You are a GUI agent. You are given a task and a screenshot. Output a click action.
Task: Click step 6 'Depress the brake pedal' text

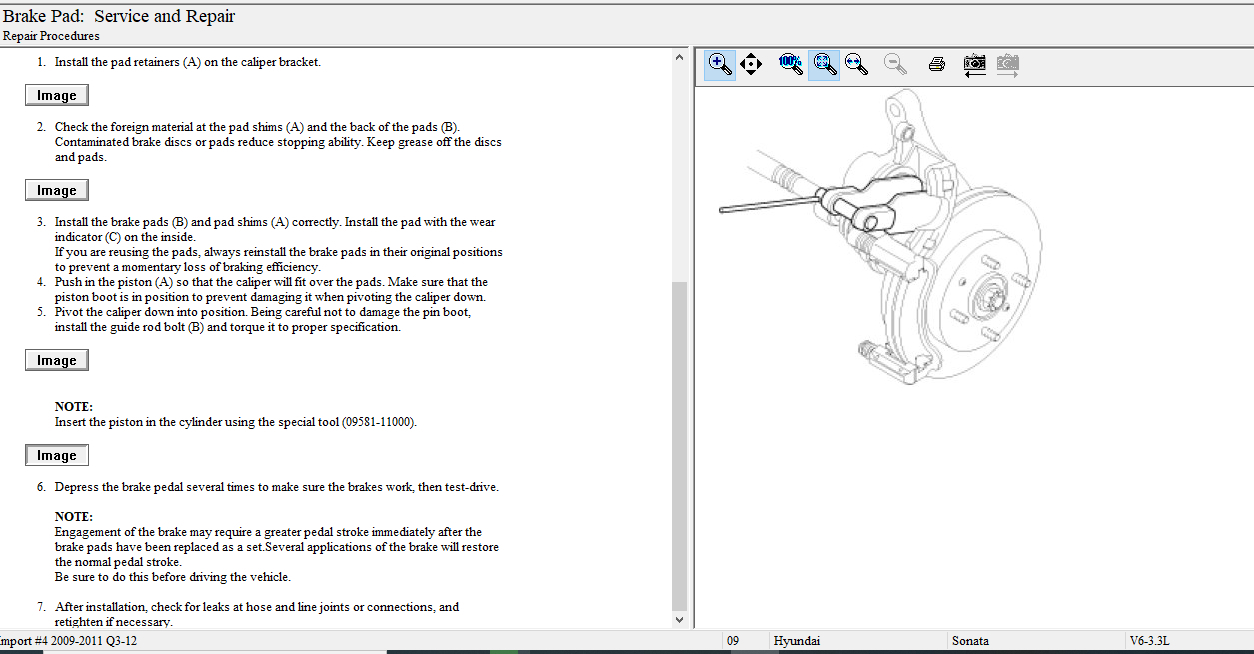[276, 487]
